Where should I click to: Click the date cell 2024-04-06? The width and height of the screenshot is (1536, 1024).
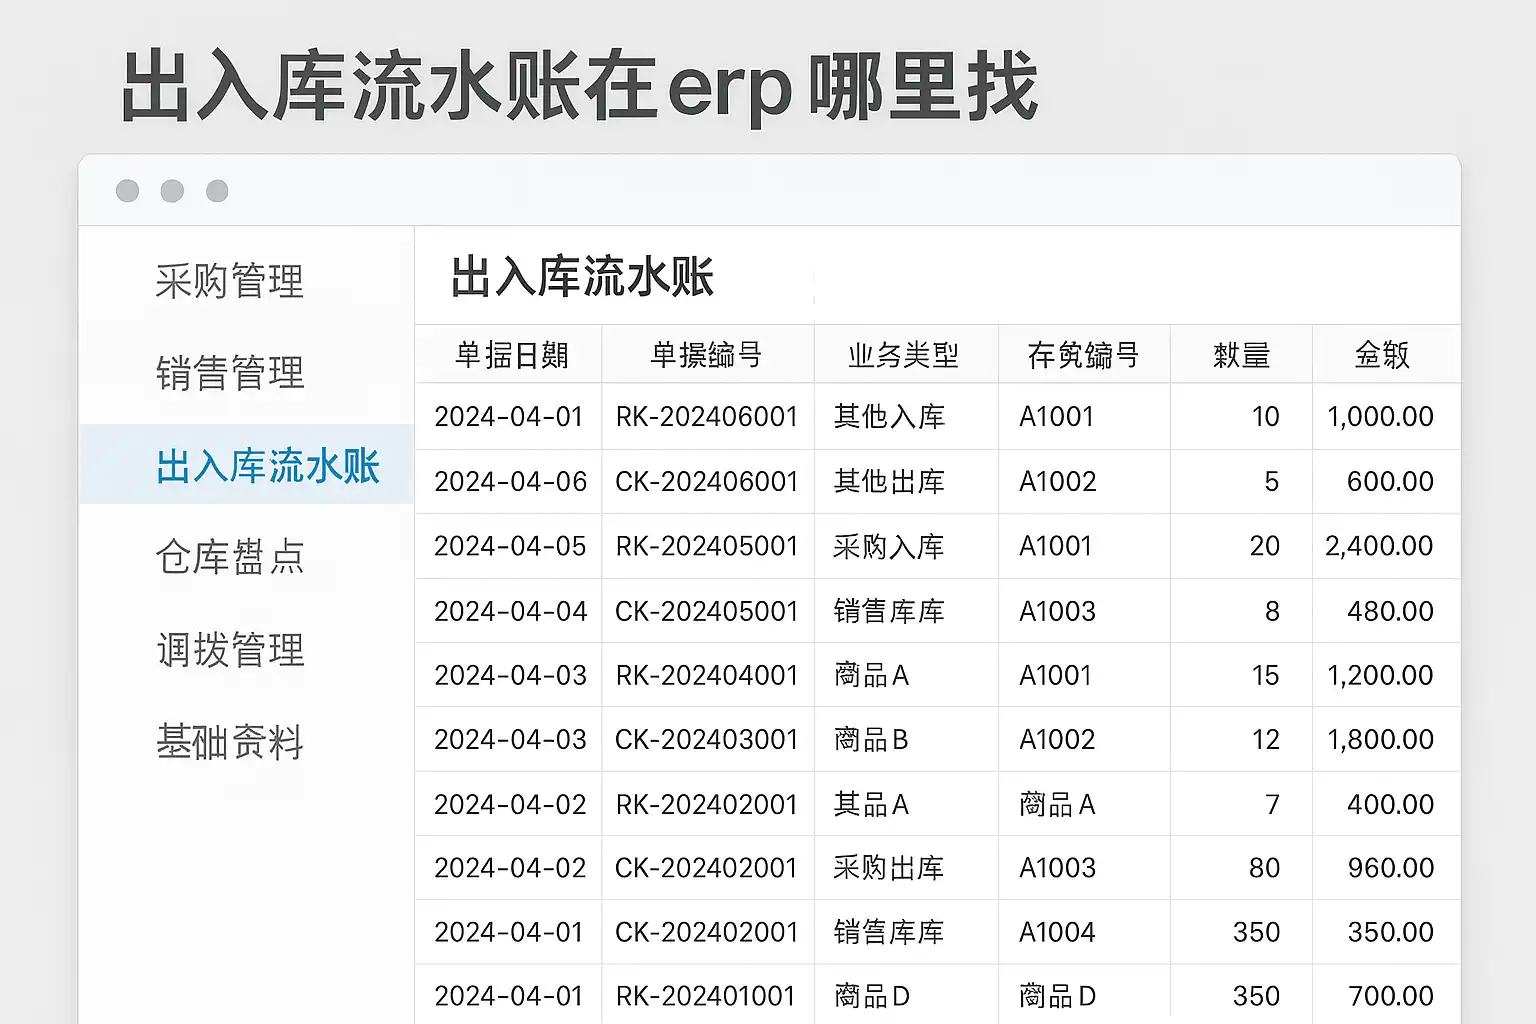(x=511, y=482)
